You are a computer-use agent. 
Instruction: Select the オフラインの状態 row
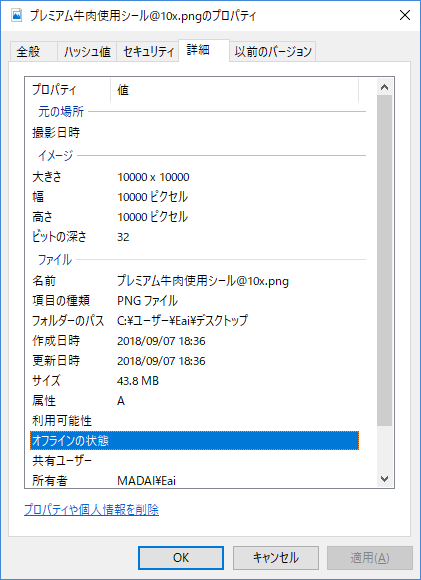(194, 441)
